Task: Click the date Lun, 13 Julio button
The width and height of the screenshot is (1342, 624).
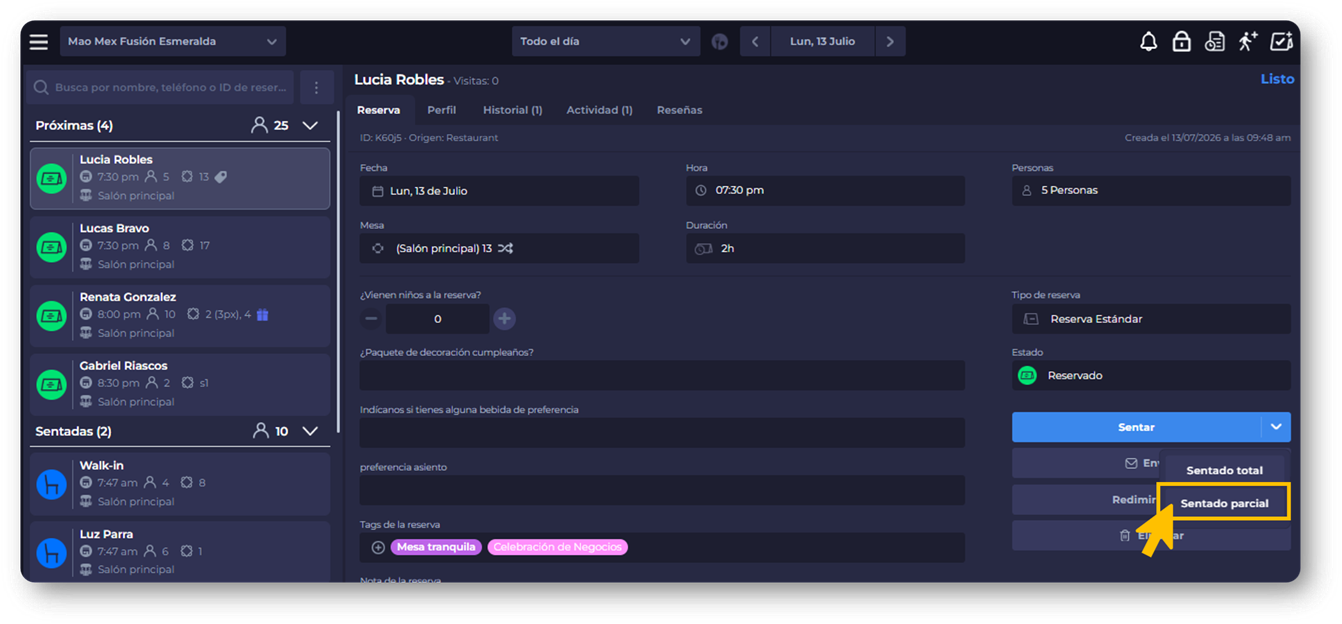Action: click(822, 42)
